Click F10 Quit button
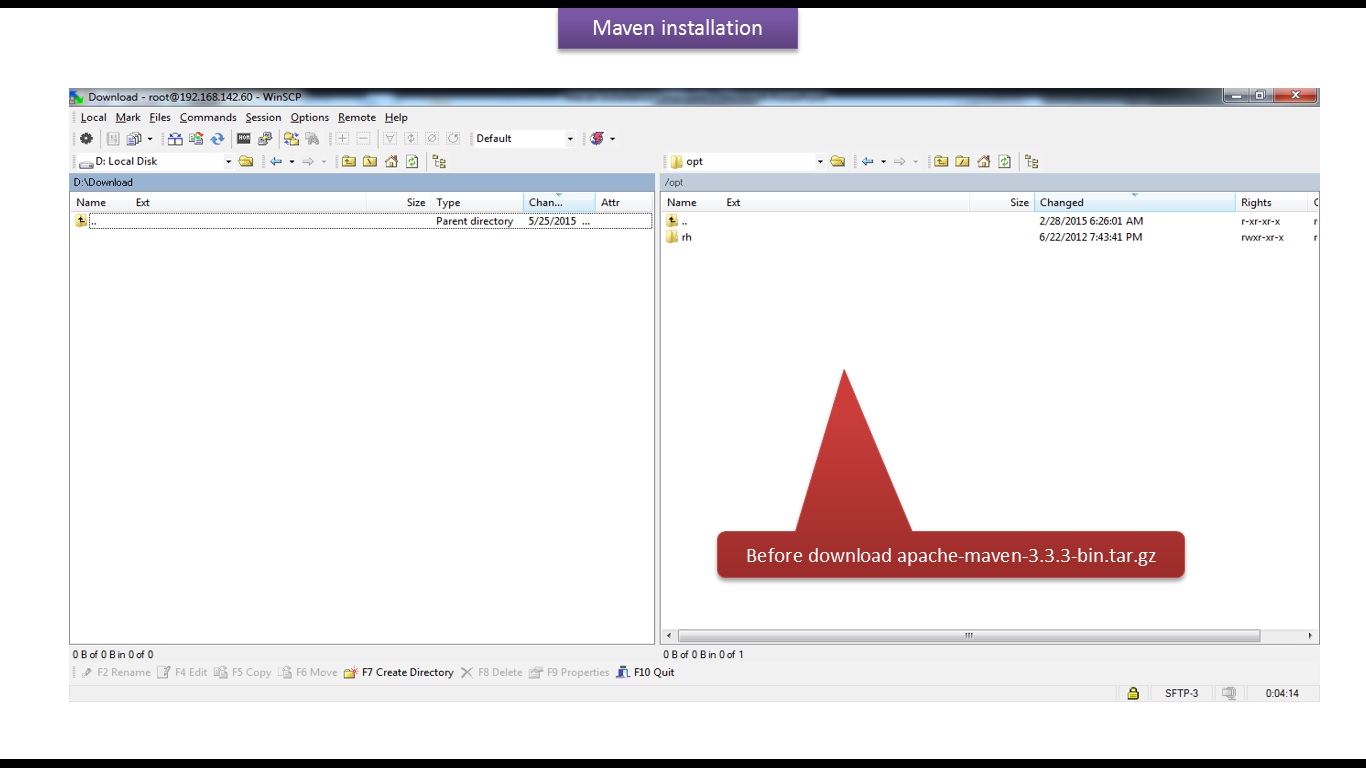 [645, 673]
